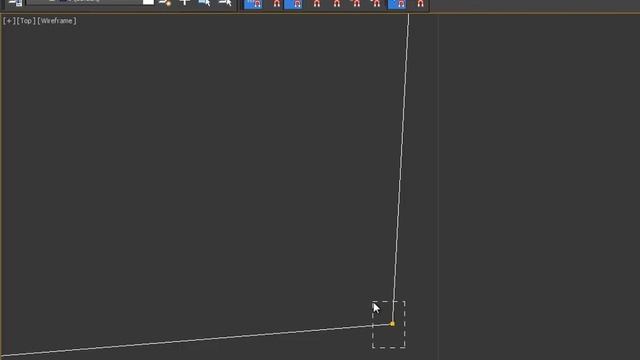640x360 pixels.
Task: Select the yellow highlighted spline vertex
Action: click(392, 324)
